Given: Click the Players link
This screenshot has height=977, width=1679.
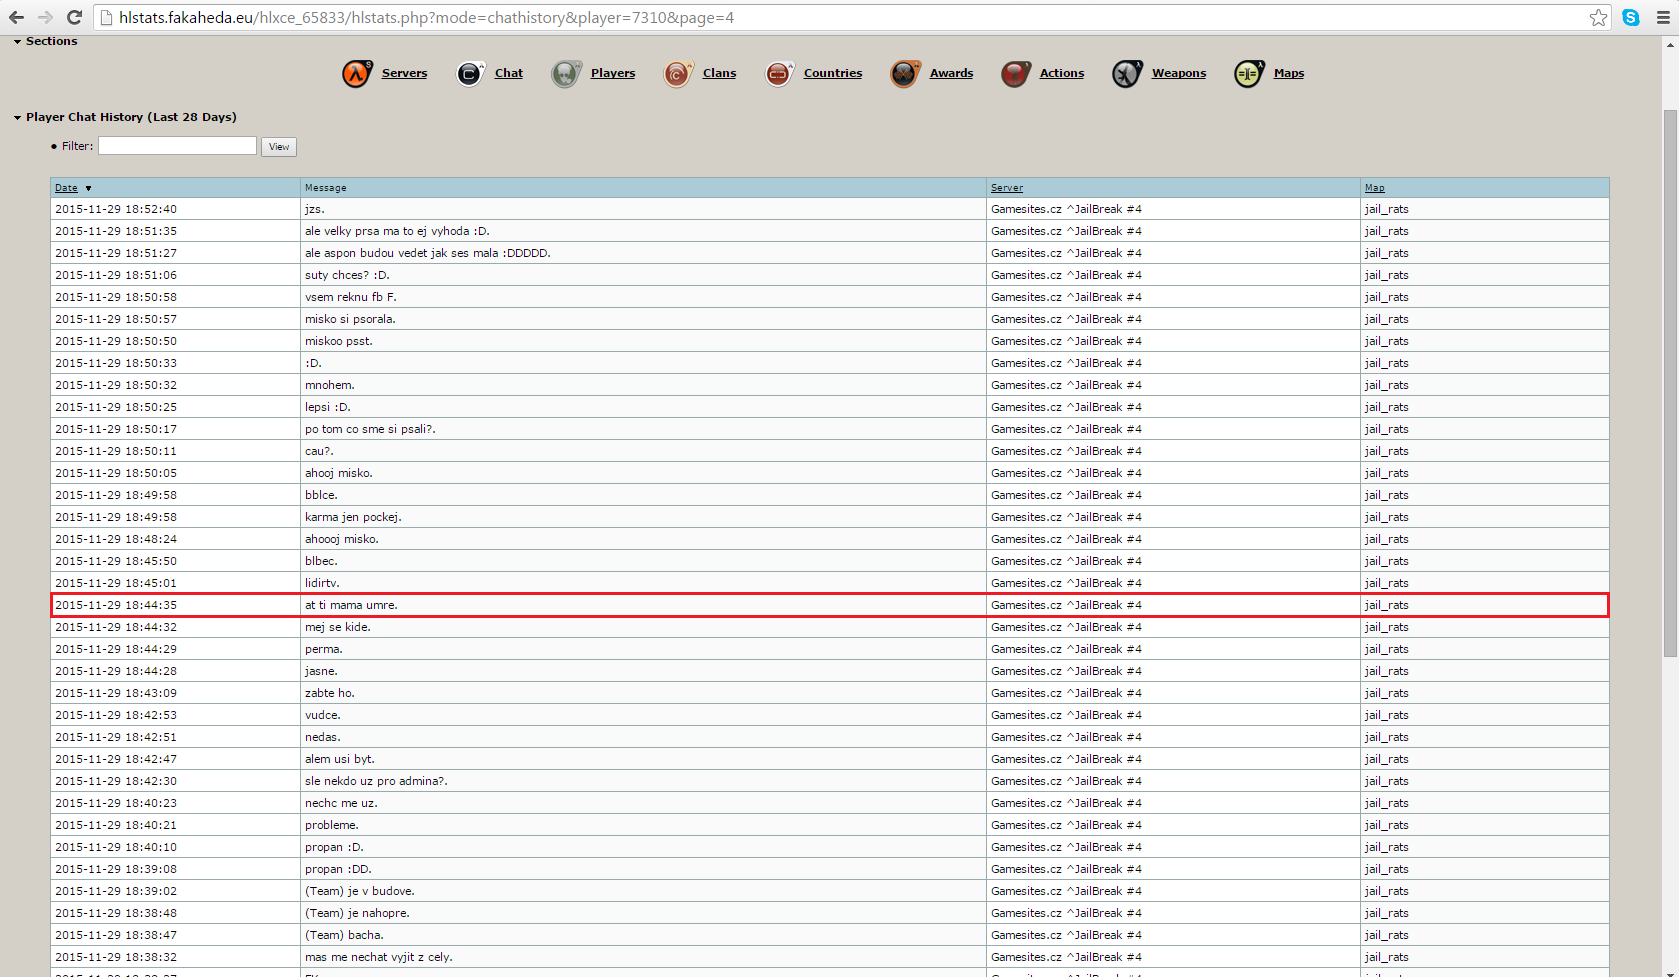Looking at the screenshot, I should pos(613,73).
